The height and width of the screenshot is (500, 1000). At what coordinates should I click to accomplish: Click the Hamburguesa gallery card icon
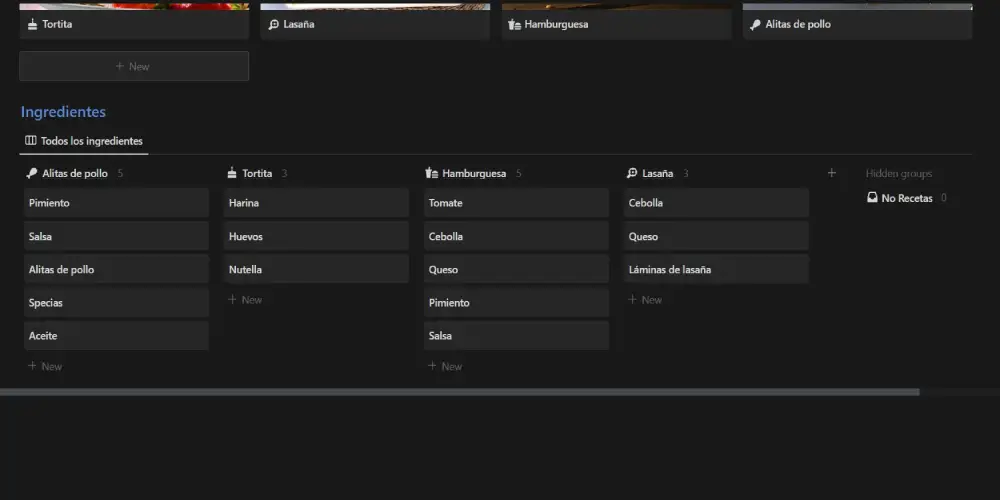click(x=515, y=24)
